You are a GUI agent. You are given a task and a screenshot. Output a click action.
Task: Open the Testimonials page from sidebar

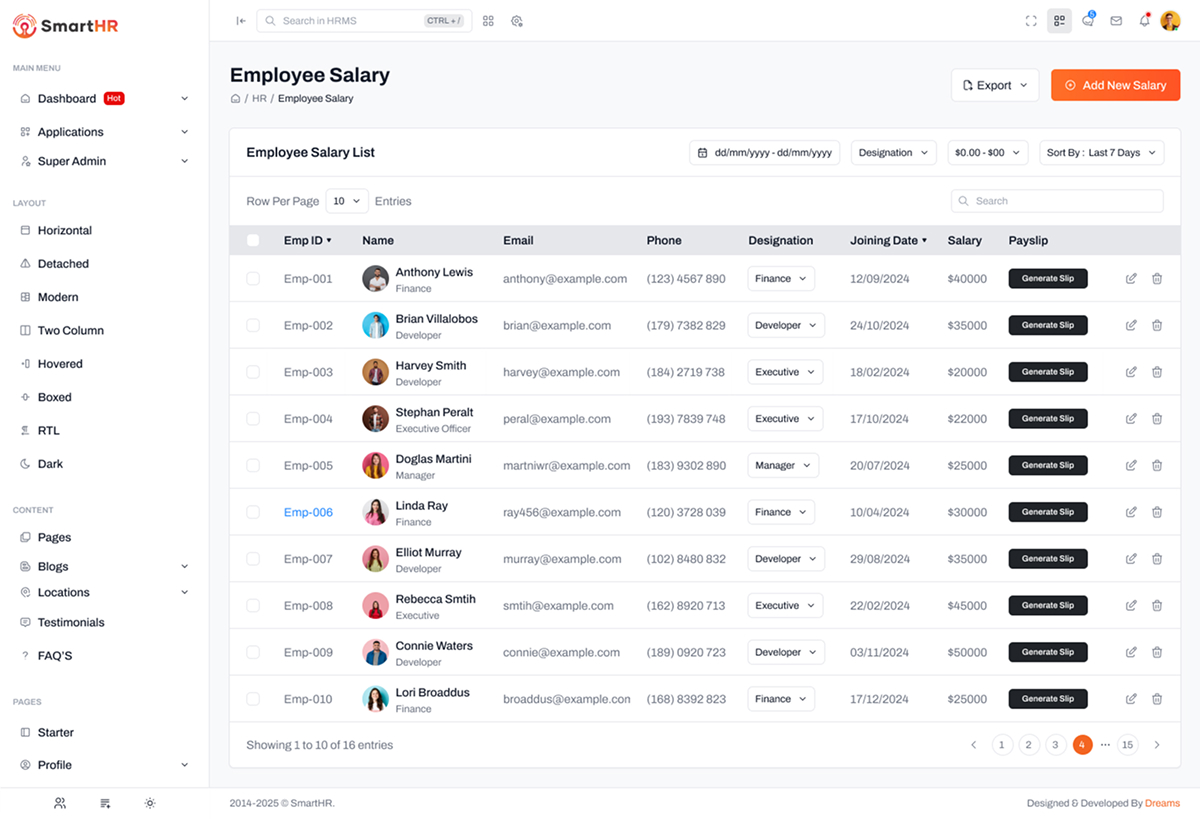click(70, 622)
